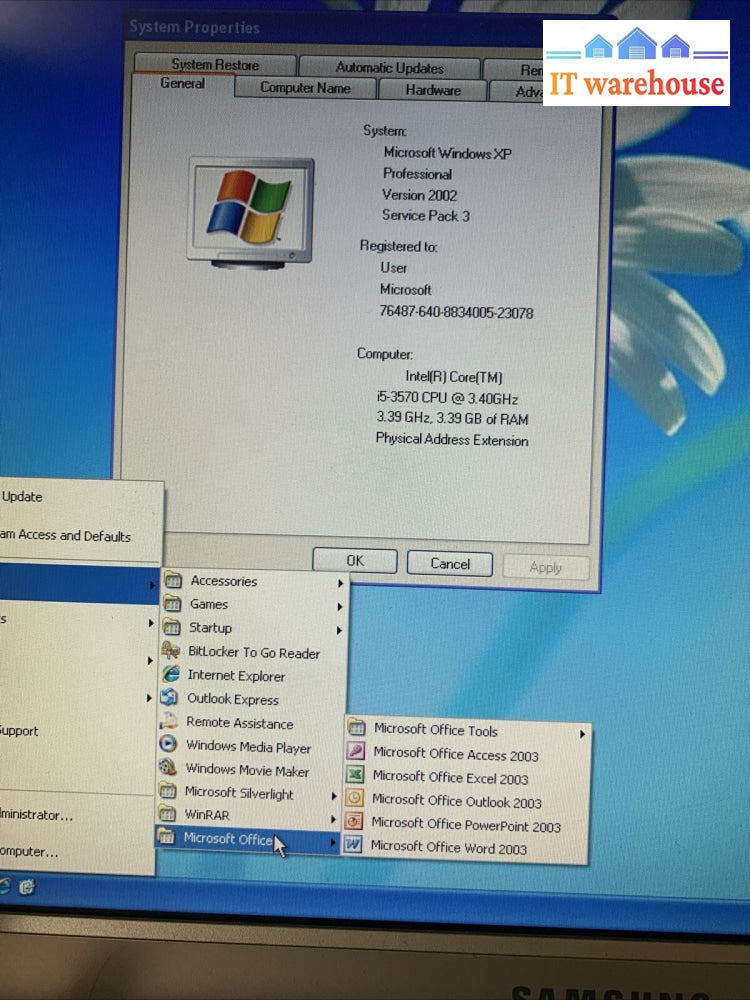Click the product ID 76487-640-8834005-23078
The width and height of the screenshot is (750, 1000).
coord(456,312)
